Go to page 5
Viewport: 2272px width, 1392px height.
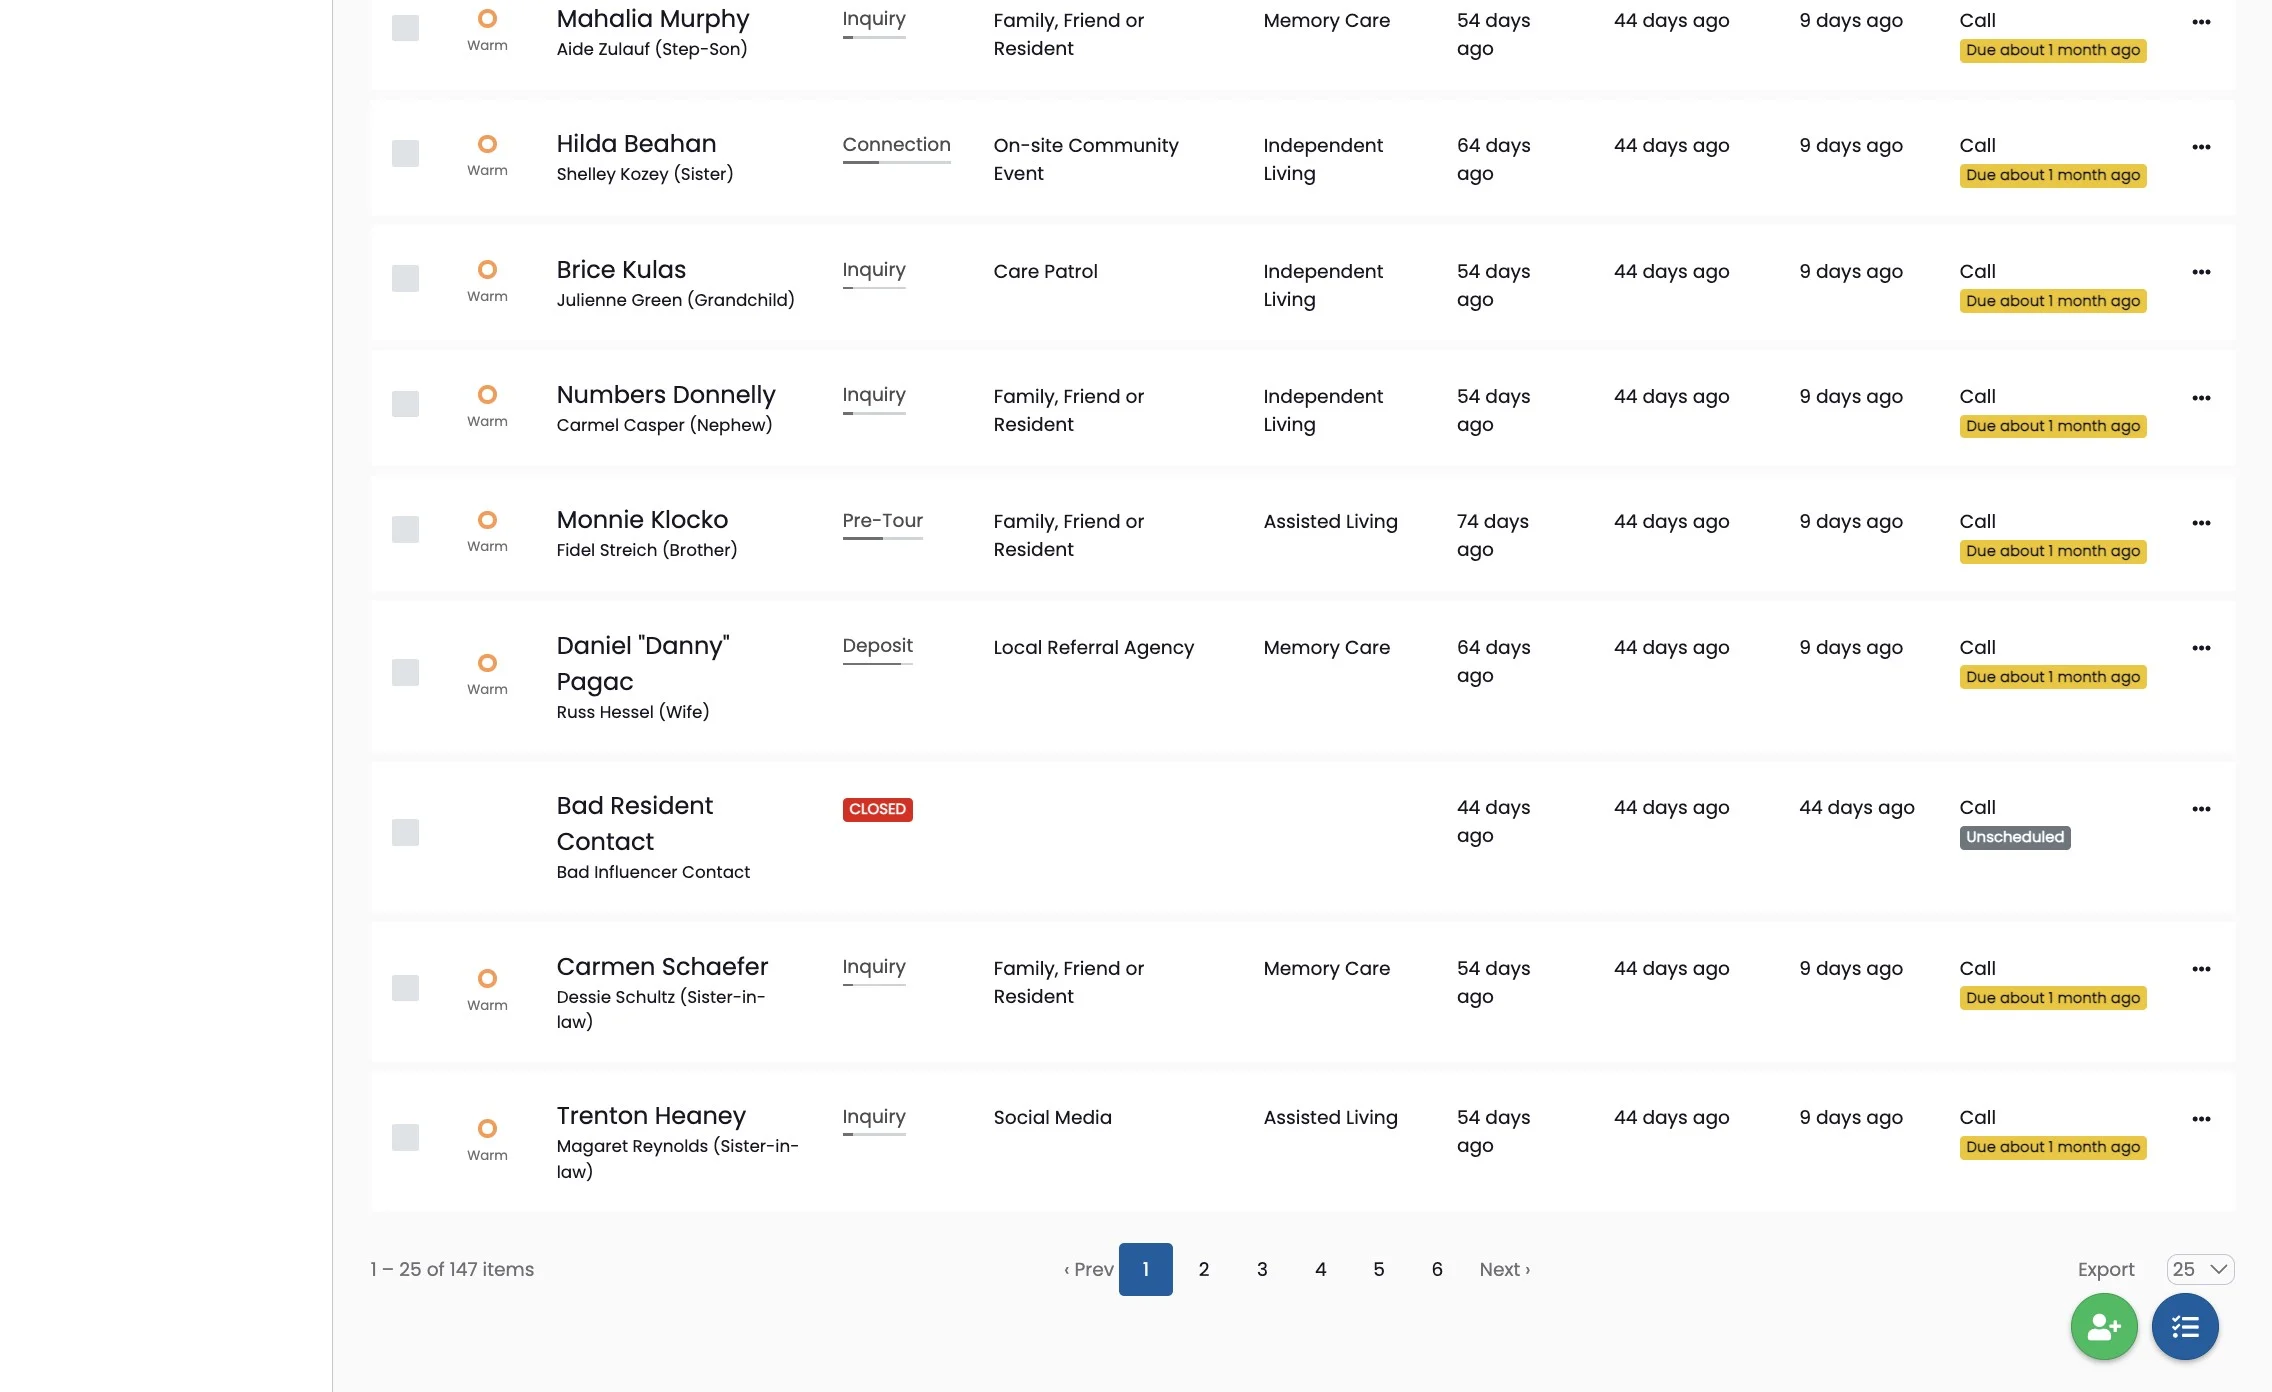point(1379,1269)
